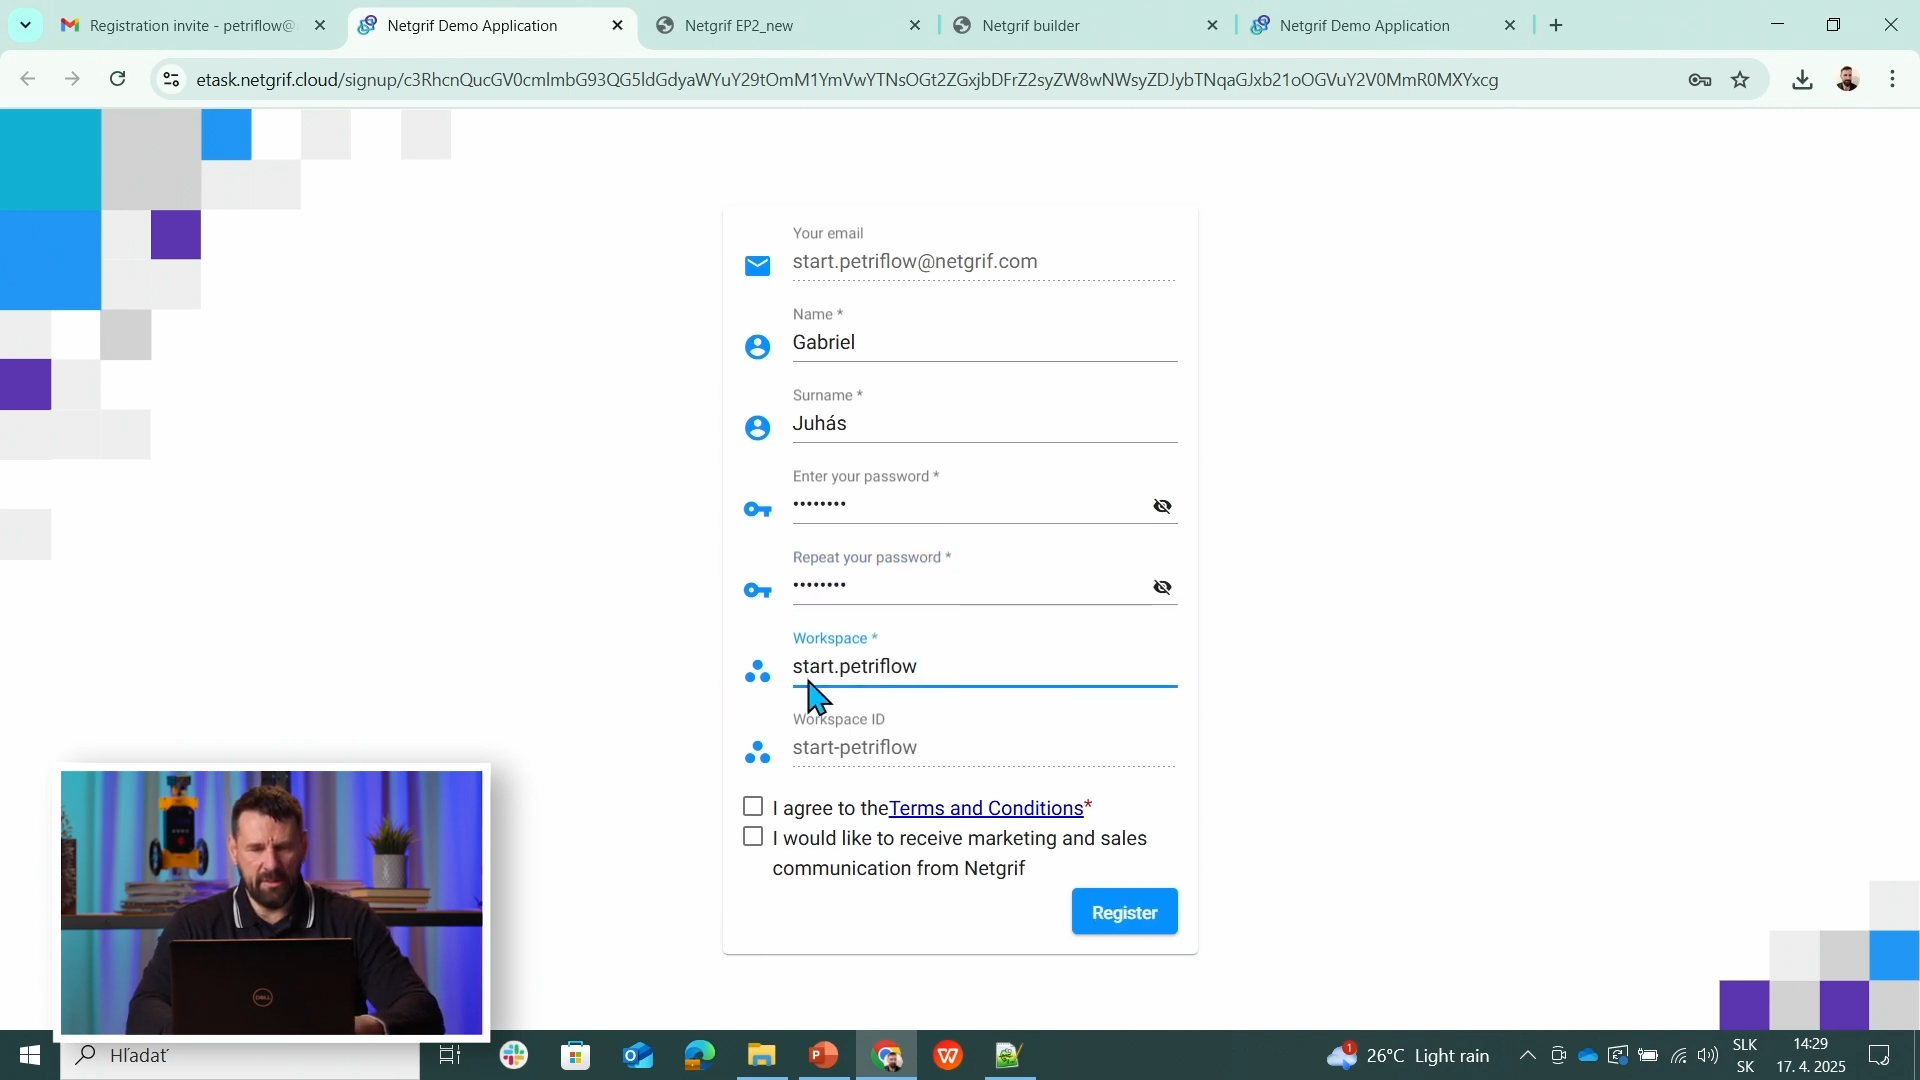Open File Explorer from taskbar
This screenshot has width=1920, height=1080.
(x=762, y=1055)
